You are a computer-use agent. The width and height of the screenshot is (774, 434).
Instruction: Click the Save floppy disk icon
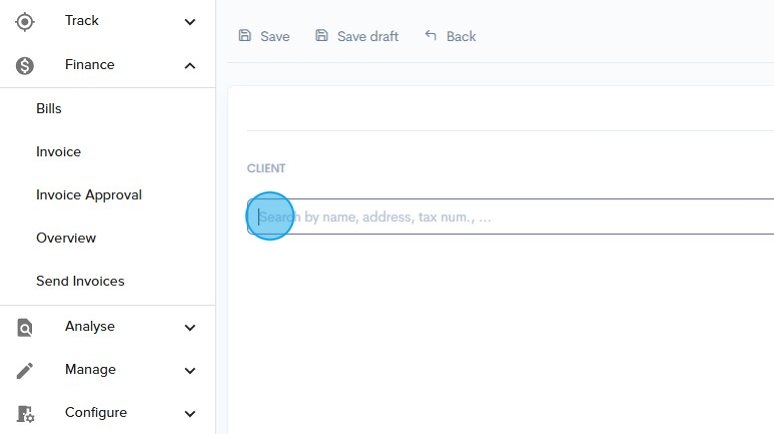pos(245,36)
